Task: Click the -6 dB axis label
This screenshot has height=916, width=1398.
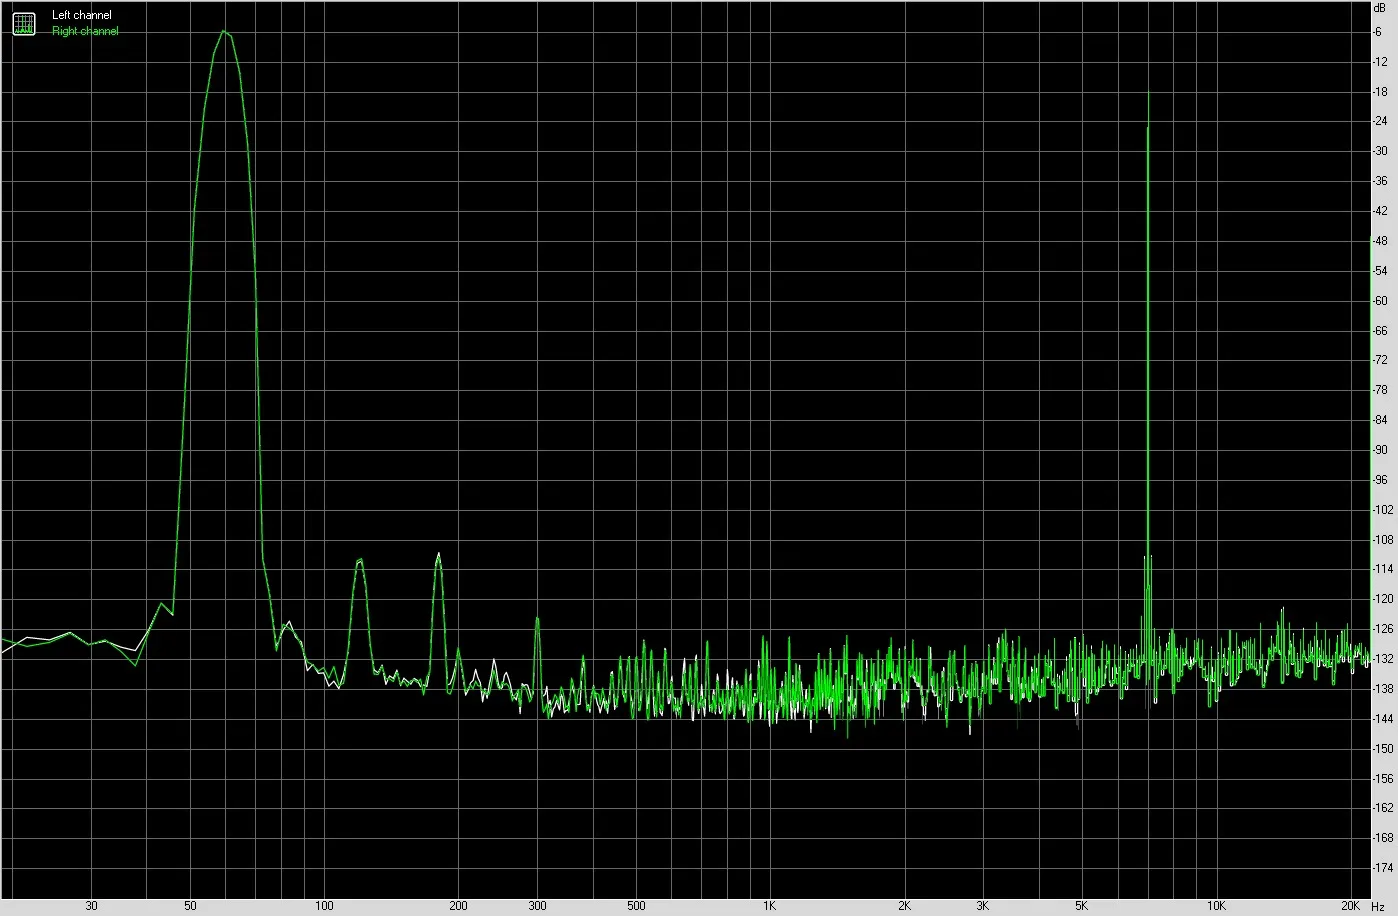Action: [x=1378, y=32]
